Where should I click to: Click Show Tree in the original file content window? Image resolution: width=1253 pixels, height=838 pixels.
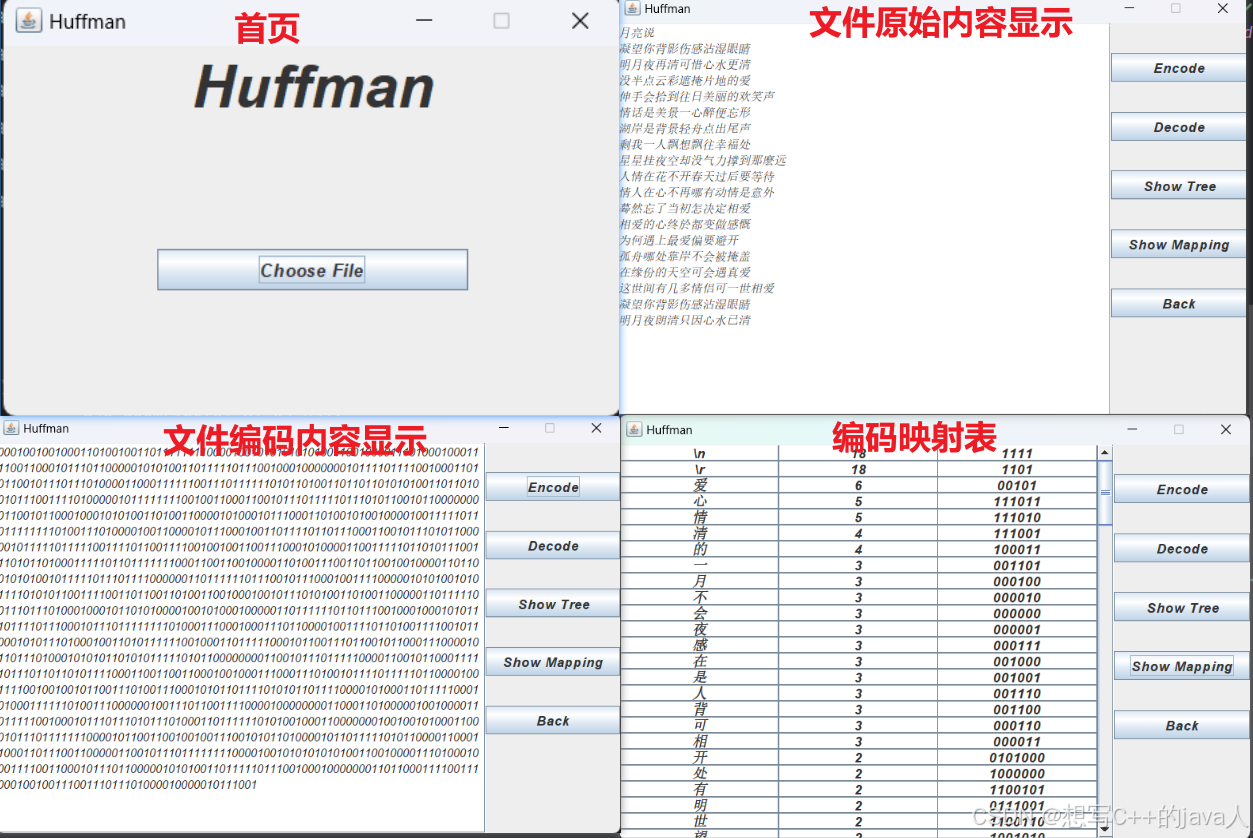click(x=1178, y=185)
